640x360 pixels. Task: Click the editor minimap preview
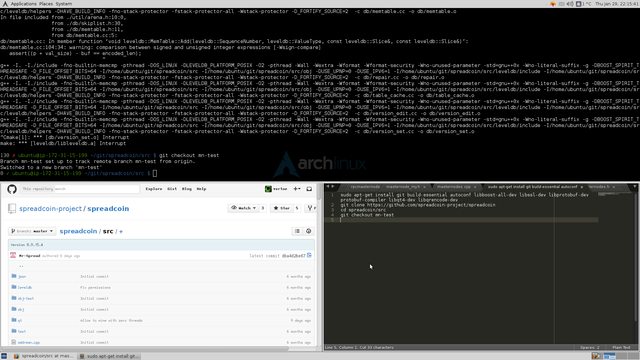coord(616,194)
